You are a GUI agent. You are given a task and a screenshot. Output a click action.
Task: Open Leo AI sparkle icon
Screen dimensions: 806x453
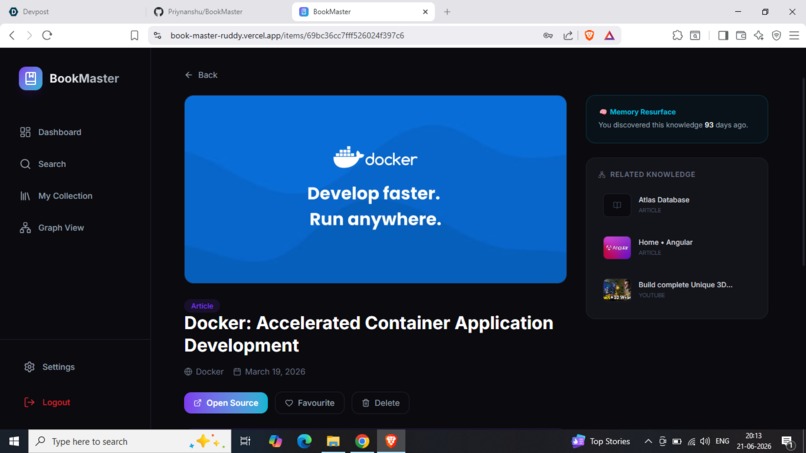click(x=759, y=35)
